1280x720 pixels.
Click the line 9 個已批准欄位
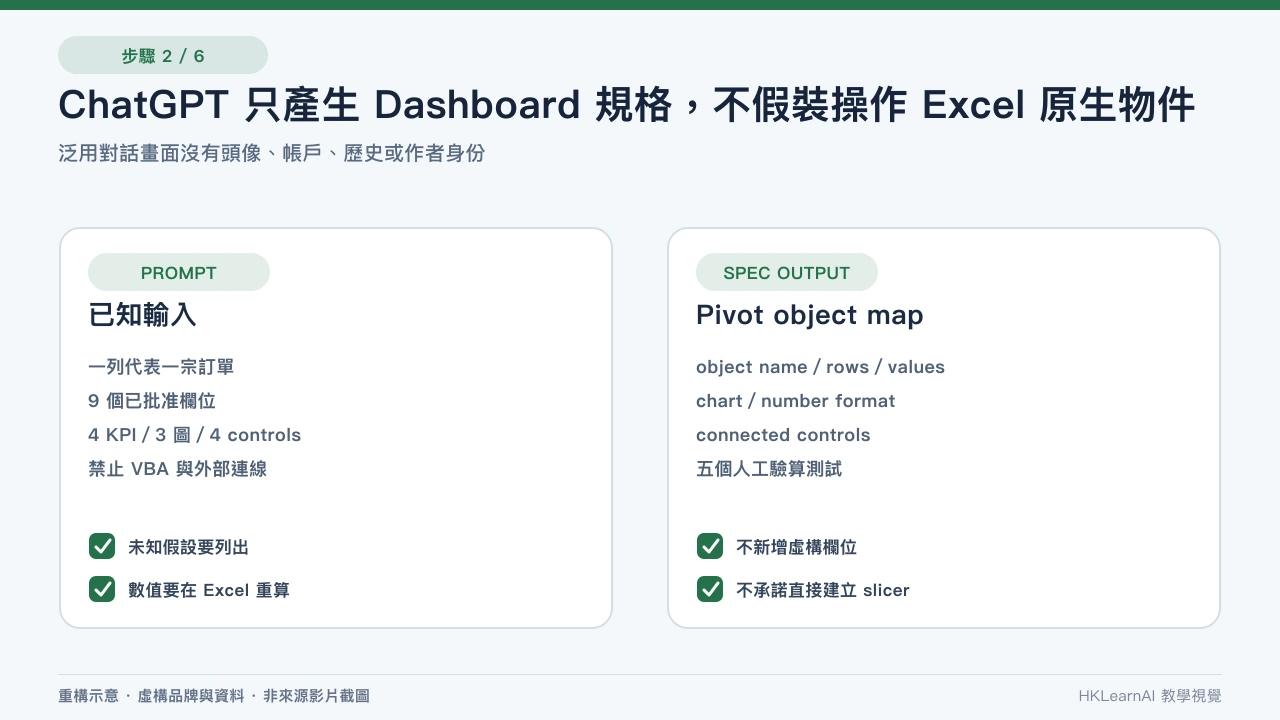(152, 401)
